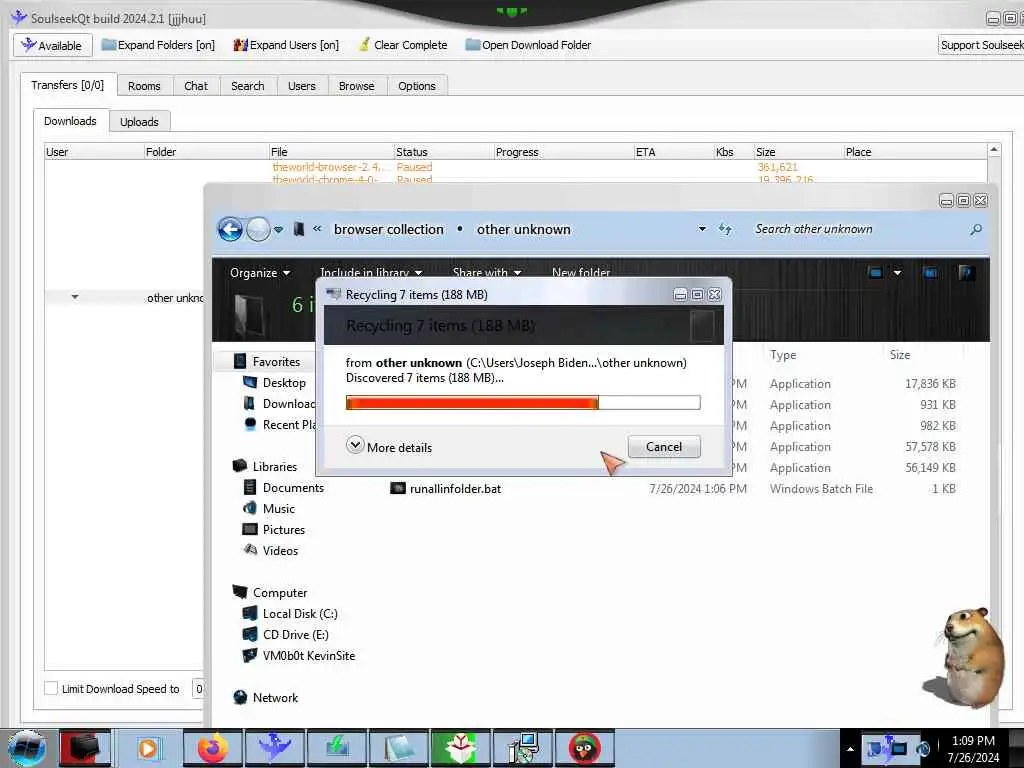Click the SoulseekQt bird taskbar icon
Viewport: 1024px width, 768px height.
coord(275,748)
